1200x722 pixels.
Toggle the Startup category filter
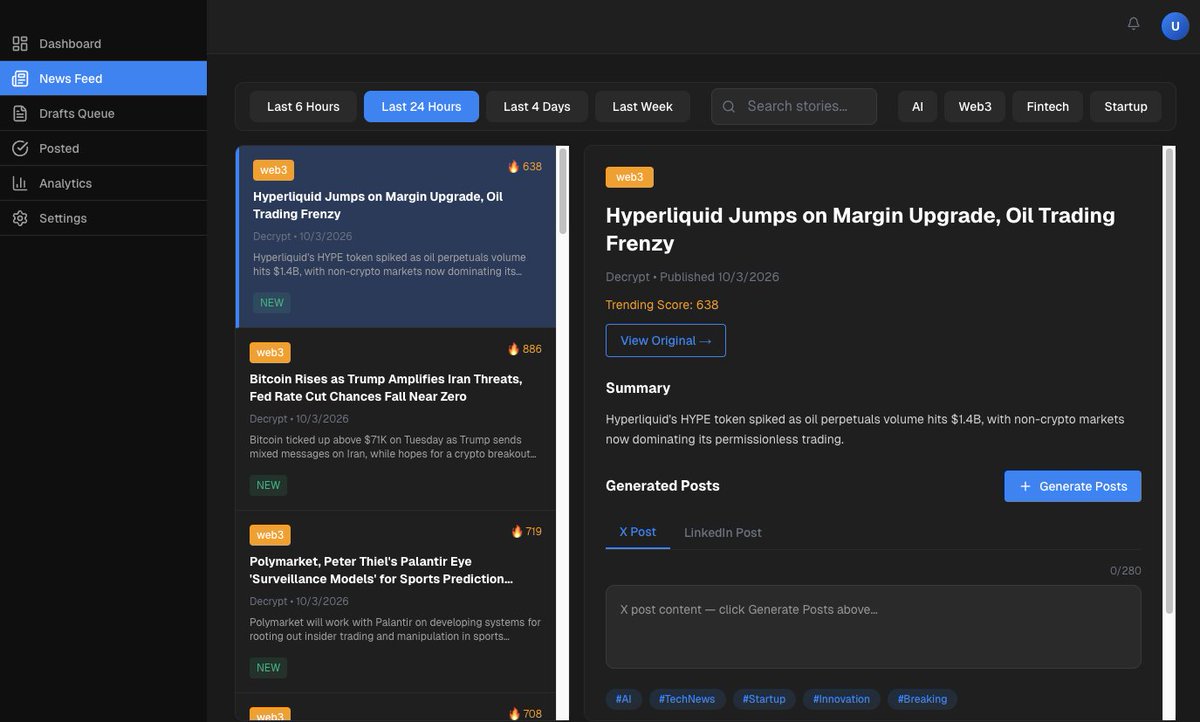pyautogui.click(x=1126, y=107)
